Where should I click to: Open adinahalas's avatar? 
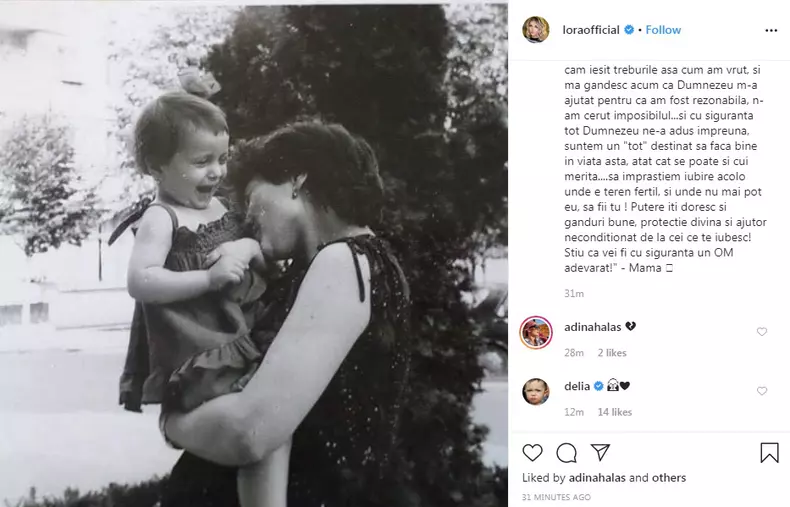coord(536,332)
